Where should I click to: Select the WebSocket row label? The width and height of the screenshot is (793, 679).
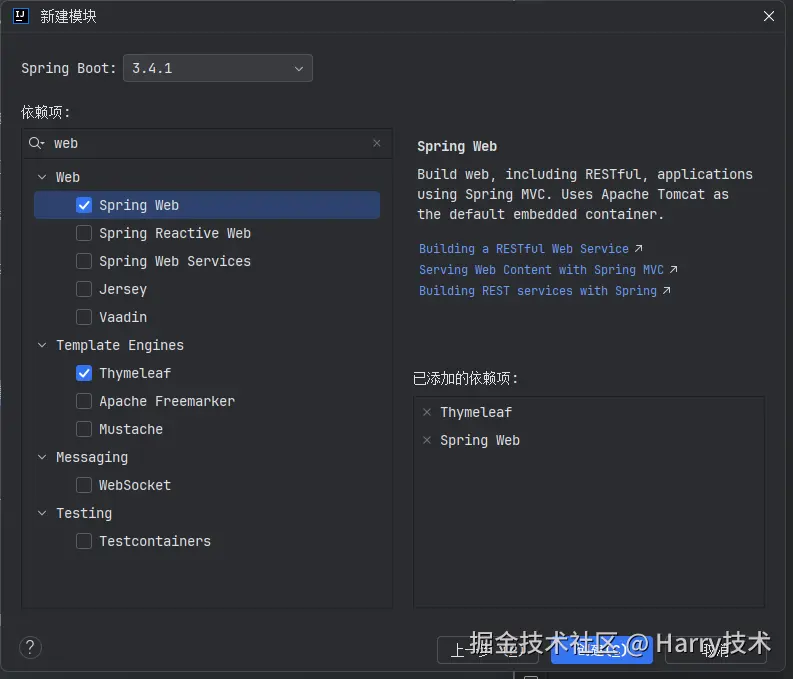click(x=135, y=485)
